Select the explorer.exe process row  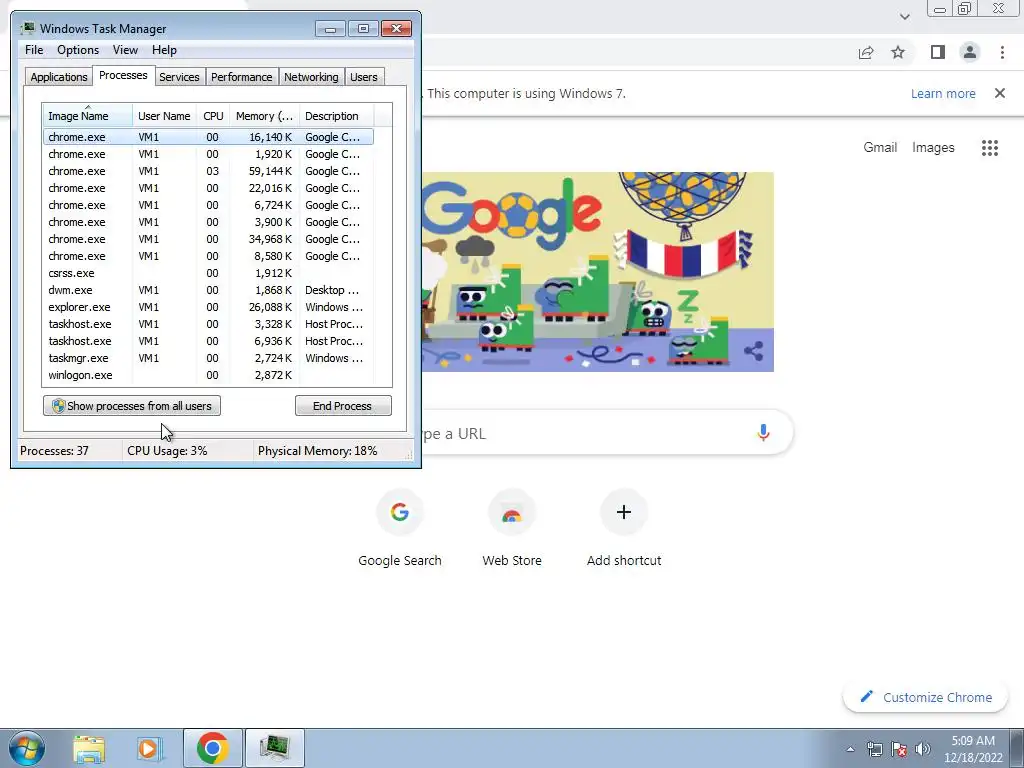(x=209, y=307)
